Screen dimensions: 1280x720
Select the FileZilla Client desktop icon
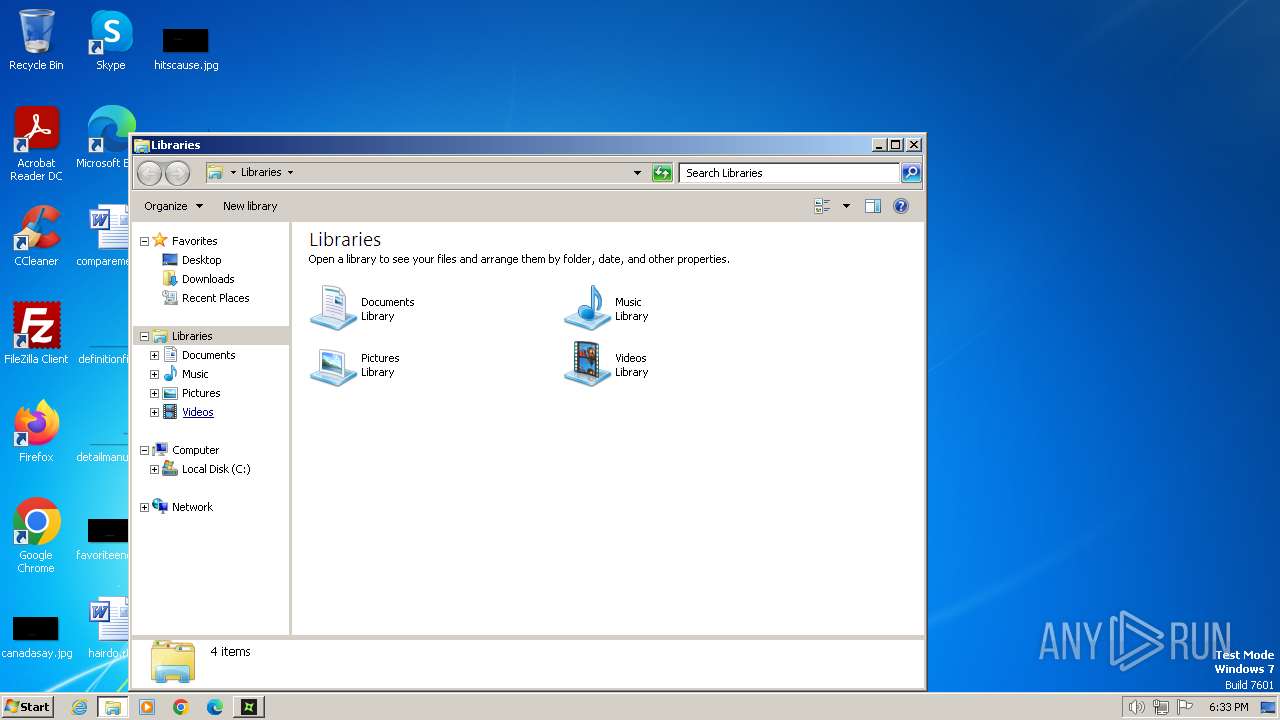36,334
